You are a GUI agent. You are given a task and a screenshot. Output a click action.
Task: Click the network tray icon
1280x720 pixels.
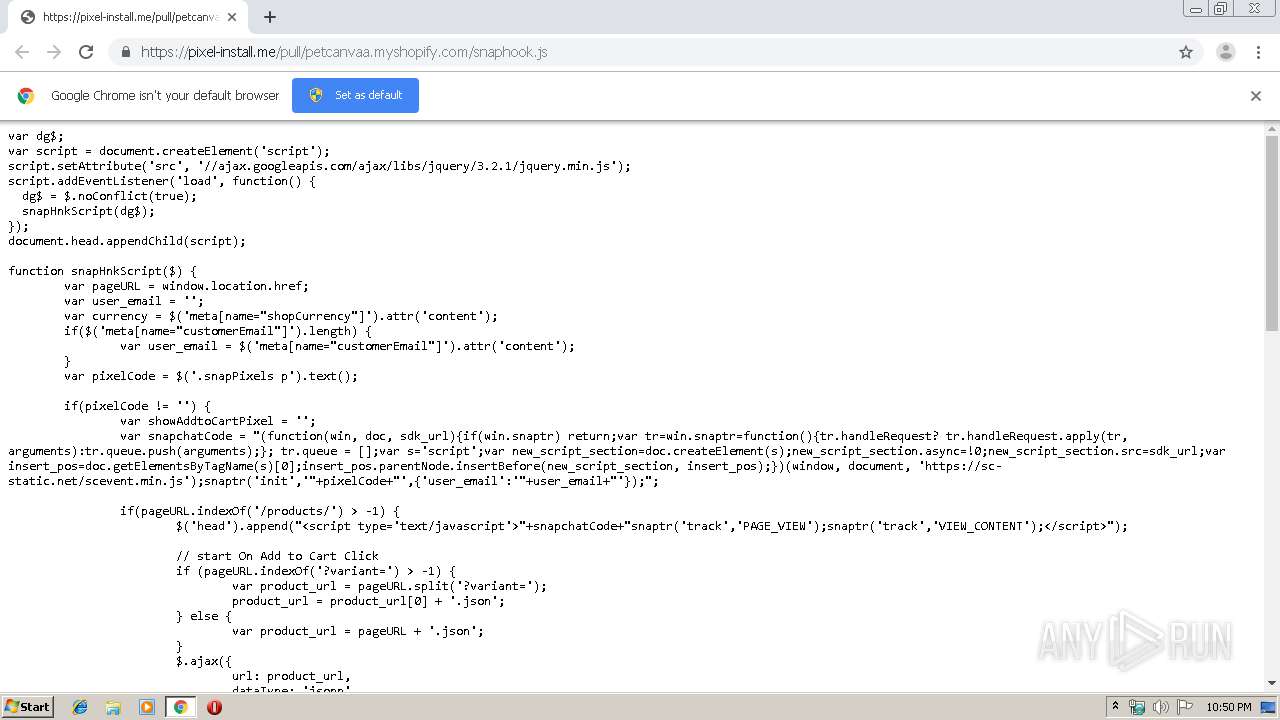click(x=1137, y=707)
